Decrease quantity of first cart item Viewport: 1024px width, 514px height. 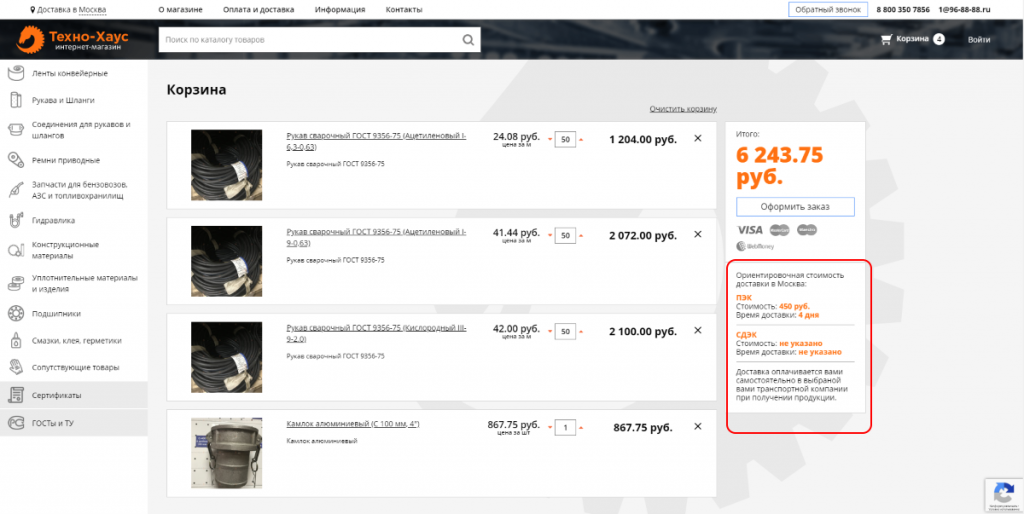(549, 140)
